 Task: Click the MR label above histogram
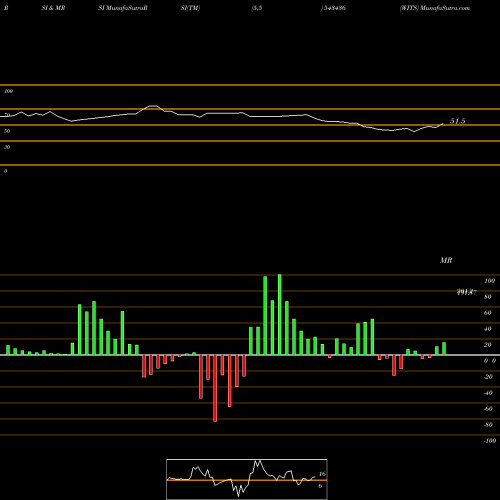(446, 260)
